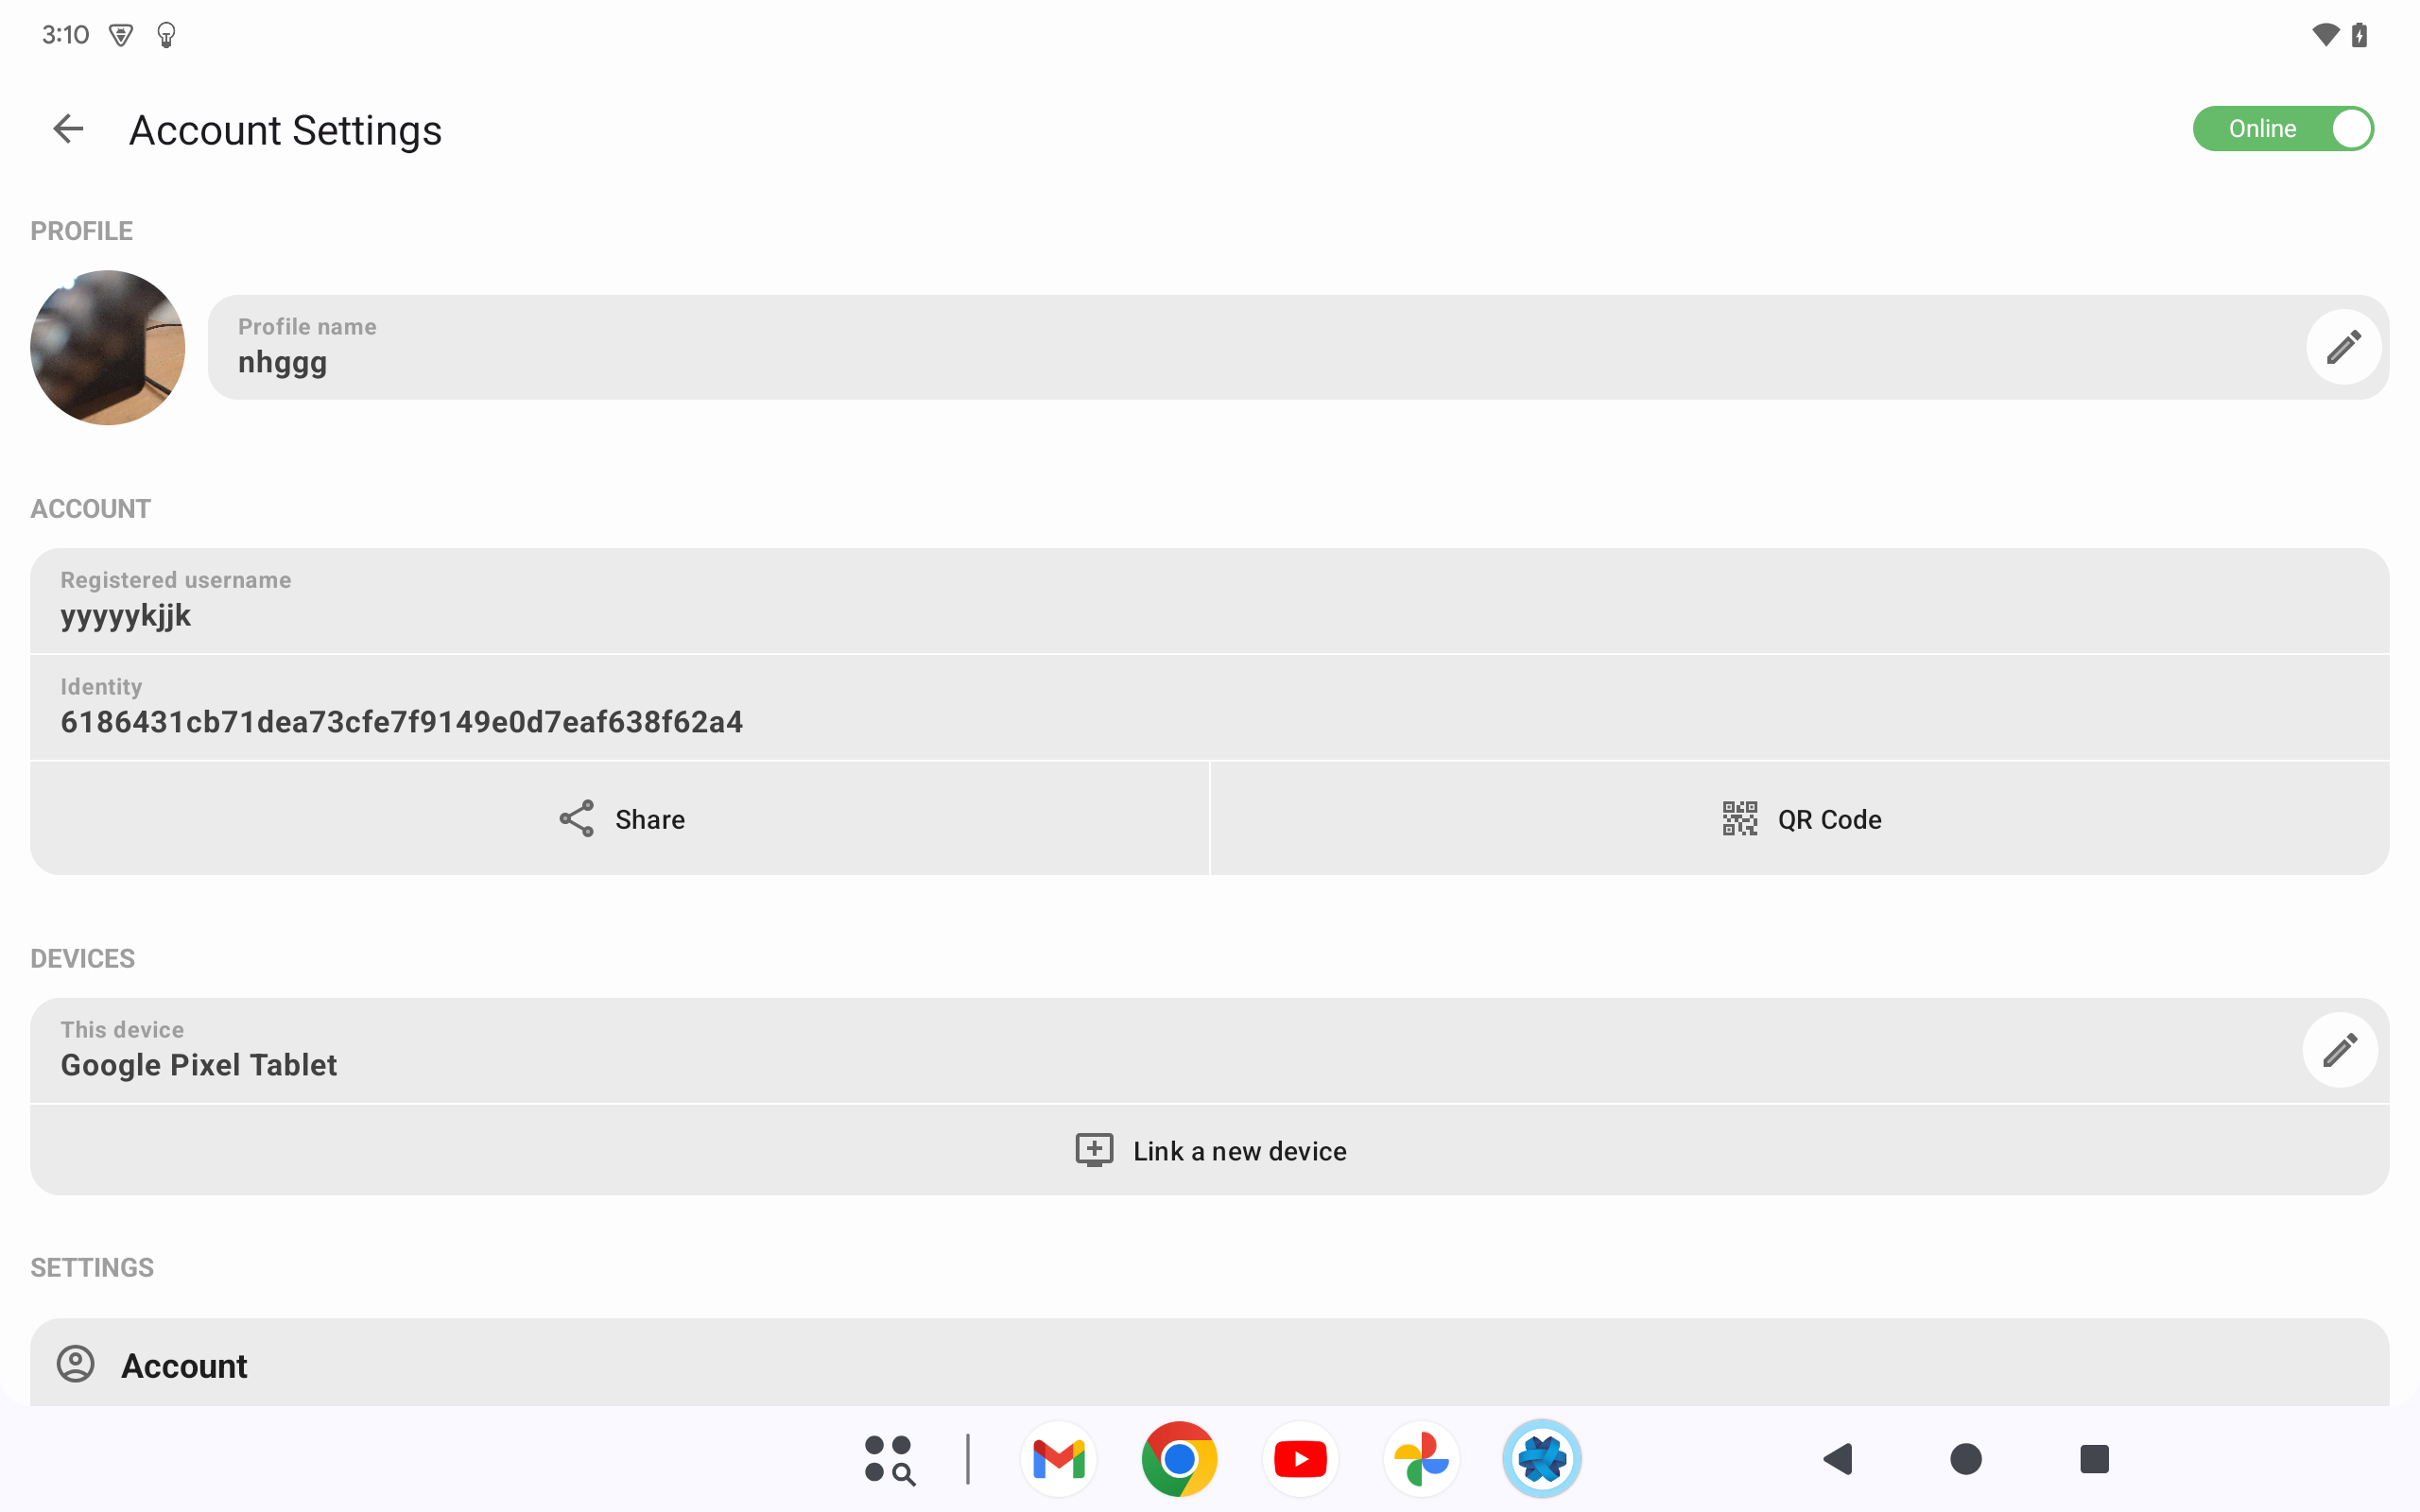Launch Chrome from the taskbar
The width and height of the screenshot is (2420, 1512).
[x=1180, y=1459]
